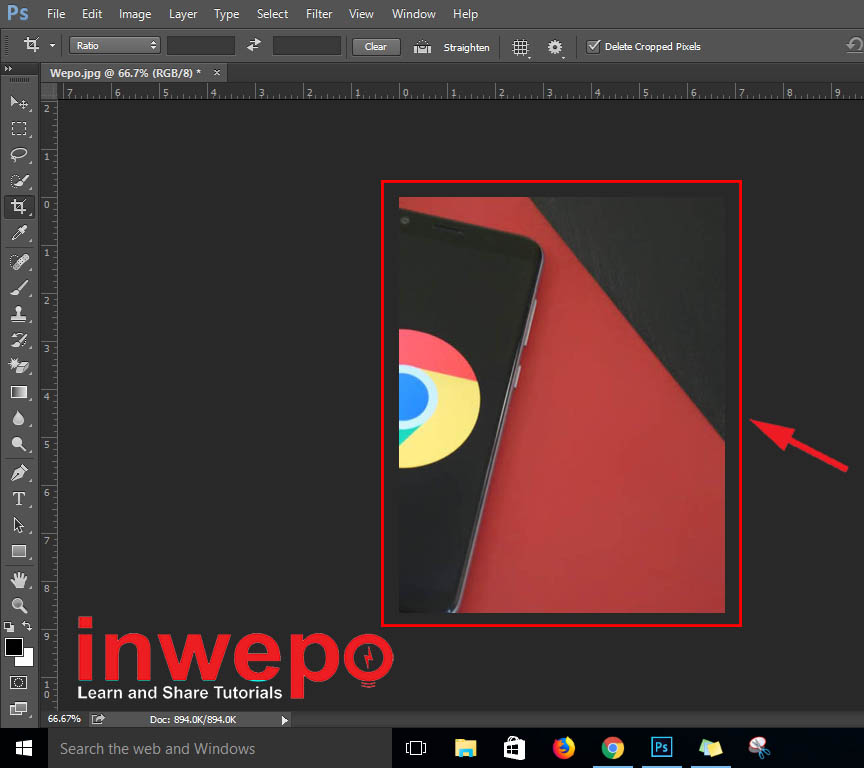Activate the Hand tool
The width and height of the screenshot is (864, 768).
point(19,579)
